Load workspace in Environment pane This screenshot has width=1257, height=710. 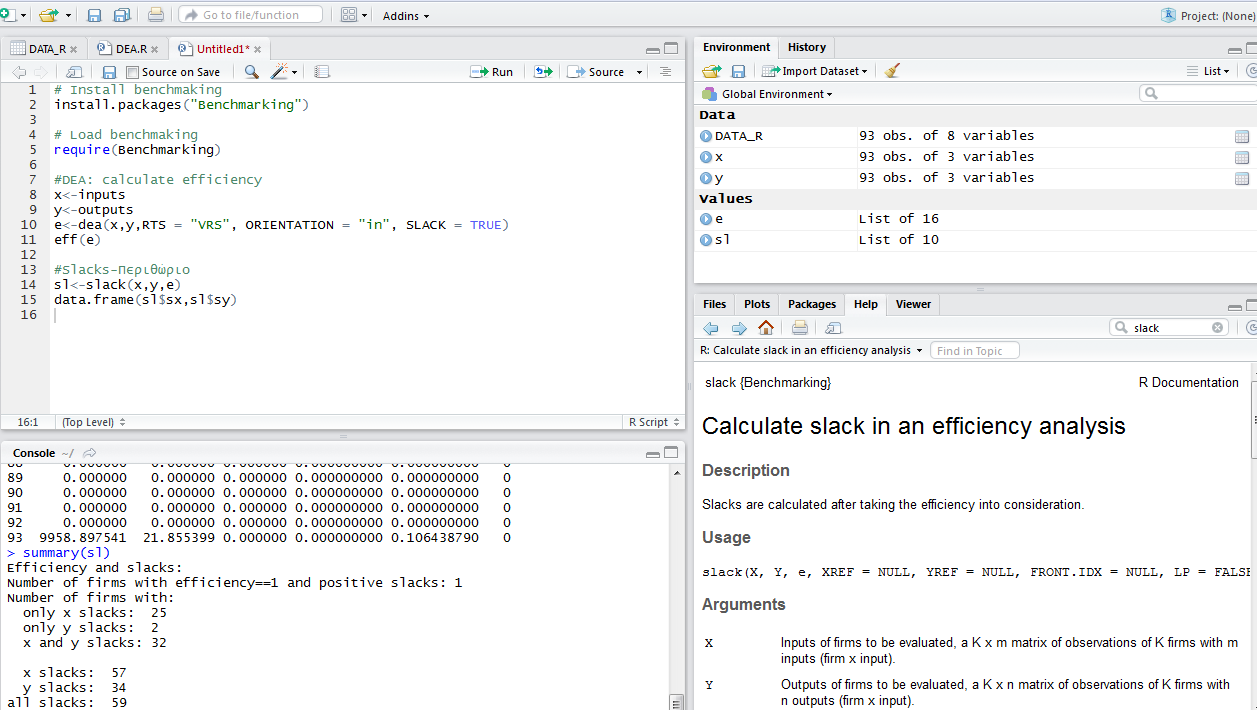(x=711, y=71)
